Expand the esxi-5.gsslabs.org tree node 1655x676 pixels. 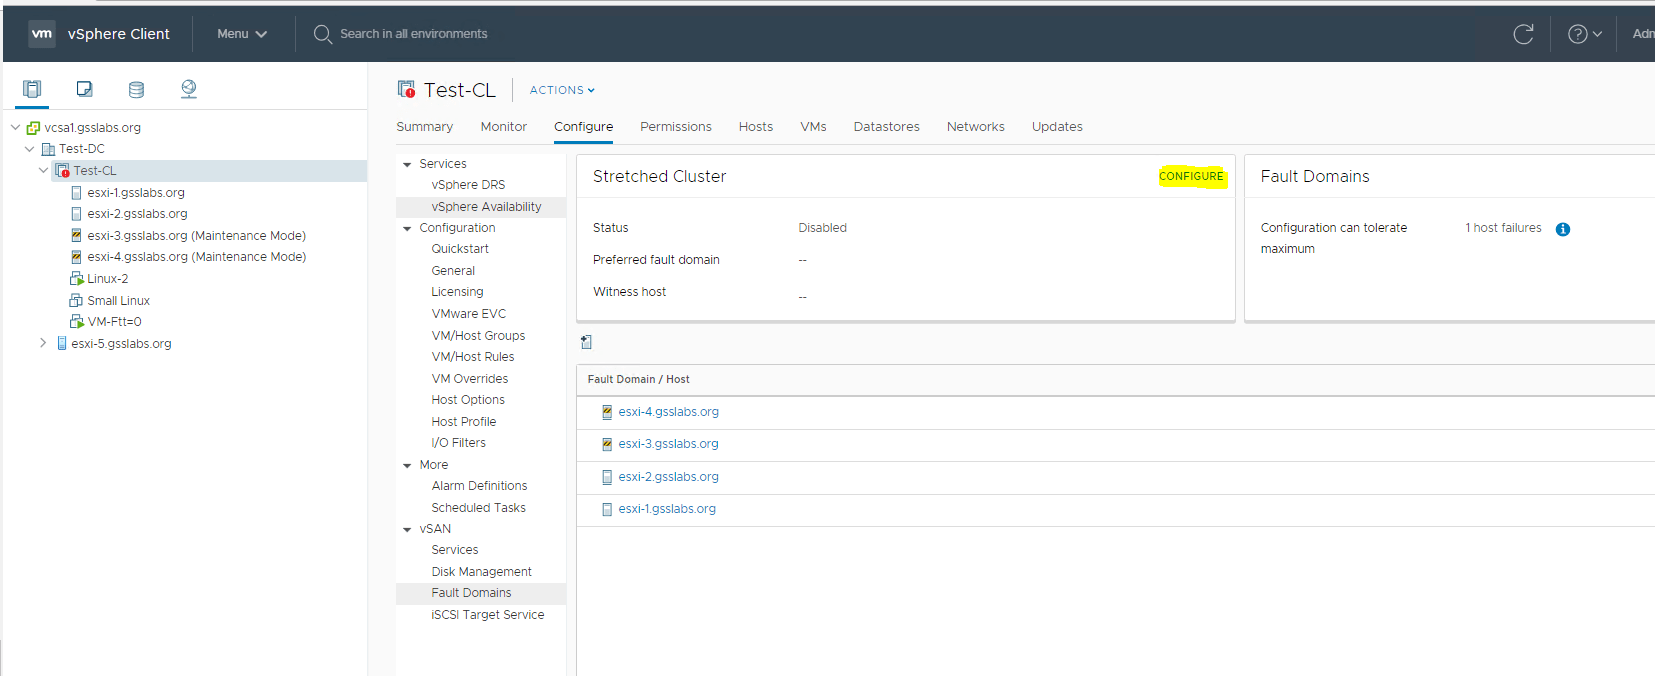(x=43, y=343)
